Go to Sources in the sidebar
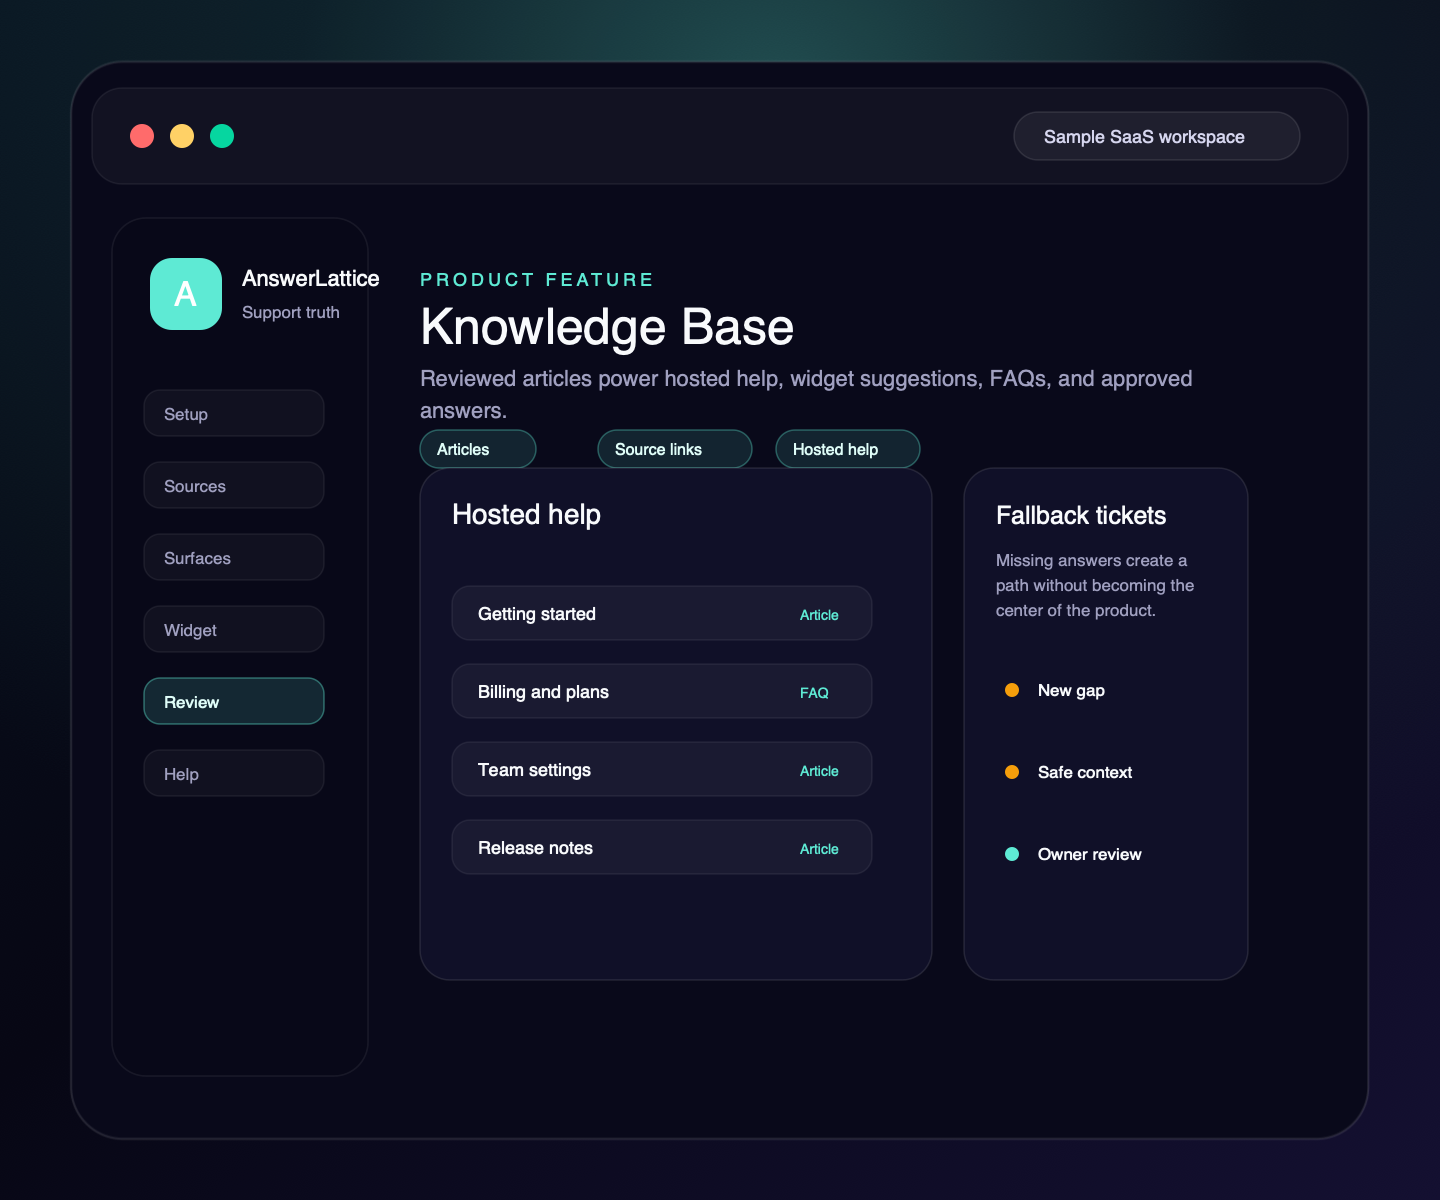Viewport: 1440px width, 1200px height. (234, 485)
